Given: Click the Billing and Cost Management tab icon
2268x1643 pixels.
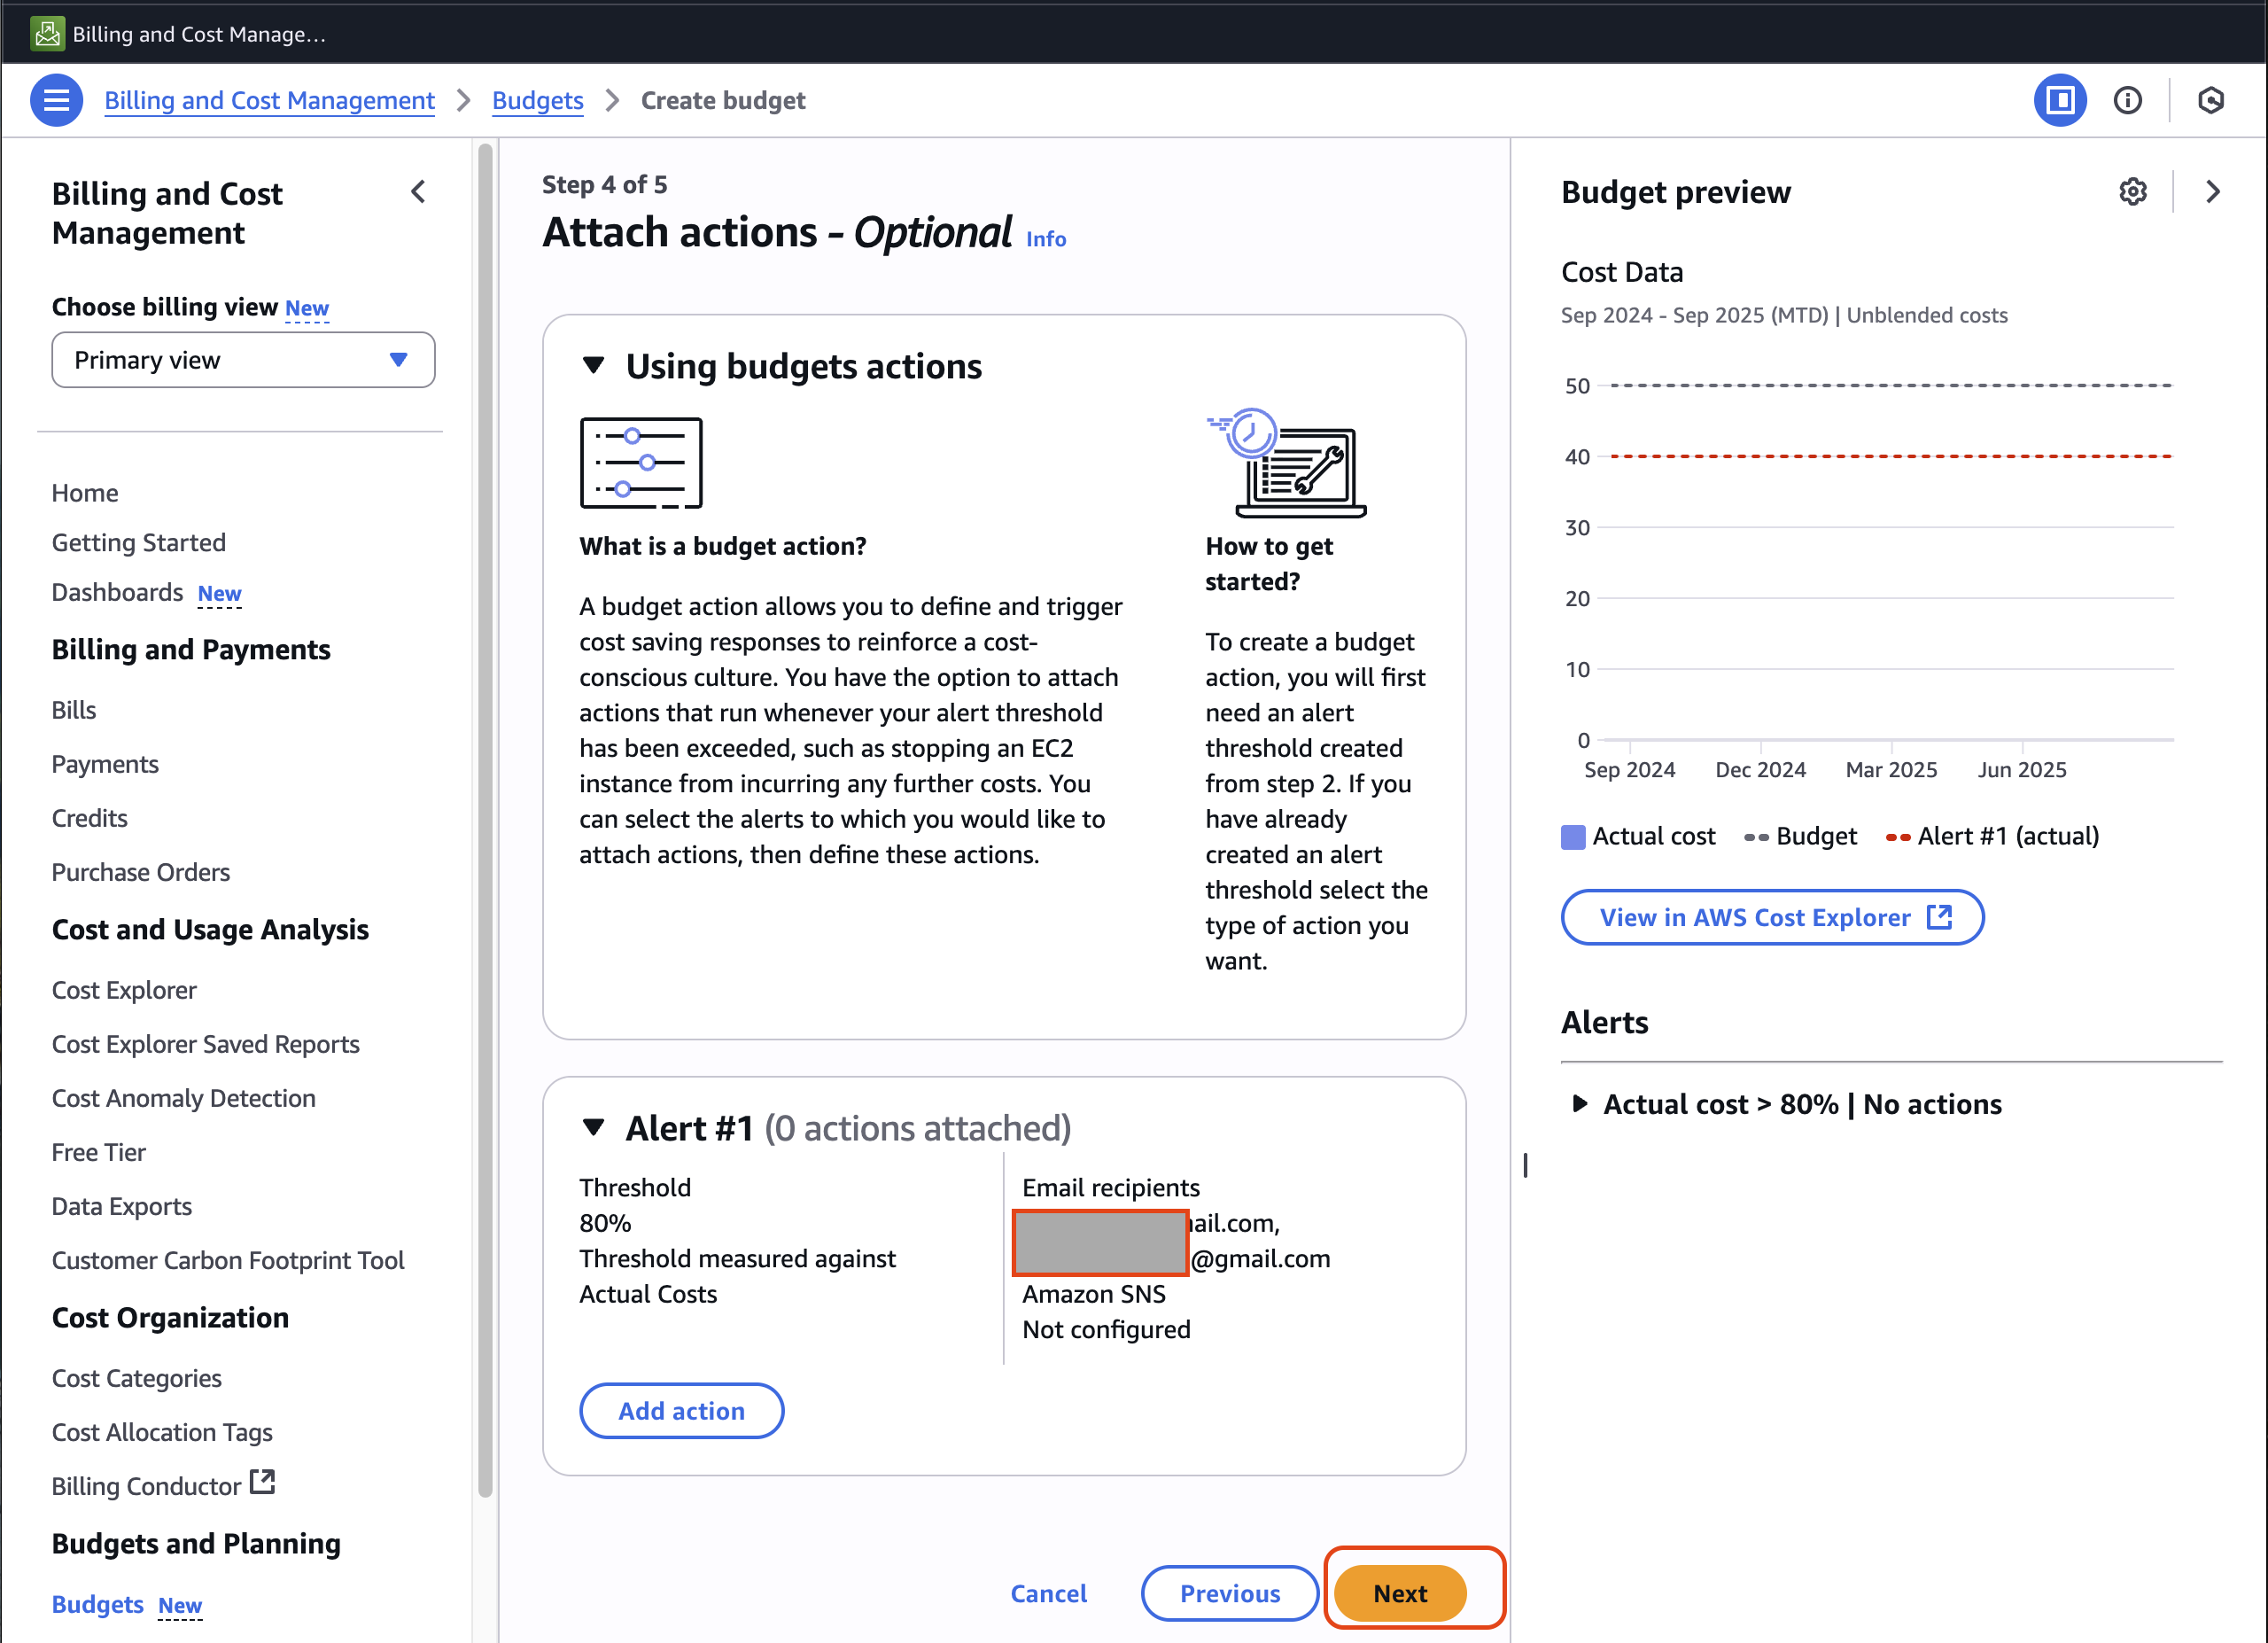Looking at the screenshot, I should pos(47,33).
